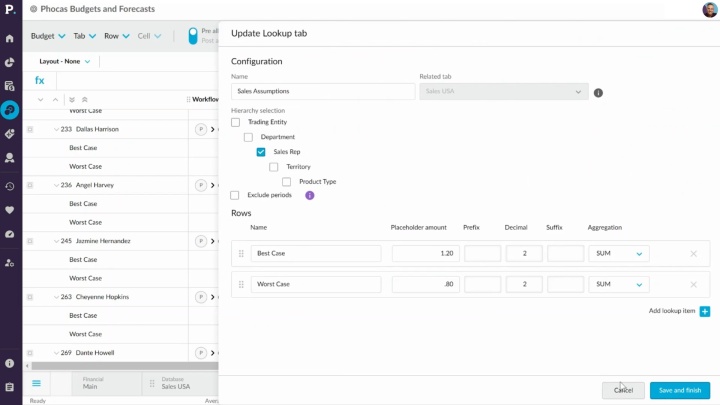The height and width of the screenshot is (405, 720).
Task: Uncheck the Sales Rep checkbox
Action: [x=261, y=152]
